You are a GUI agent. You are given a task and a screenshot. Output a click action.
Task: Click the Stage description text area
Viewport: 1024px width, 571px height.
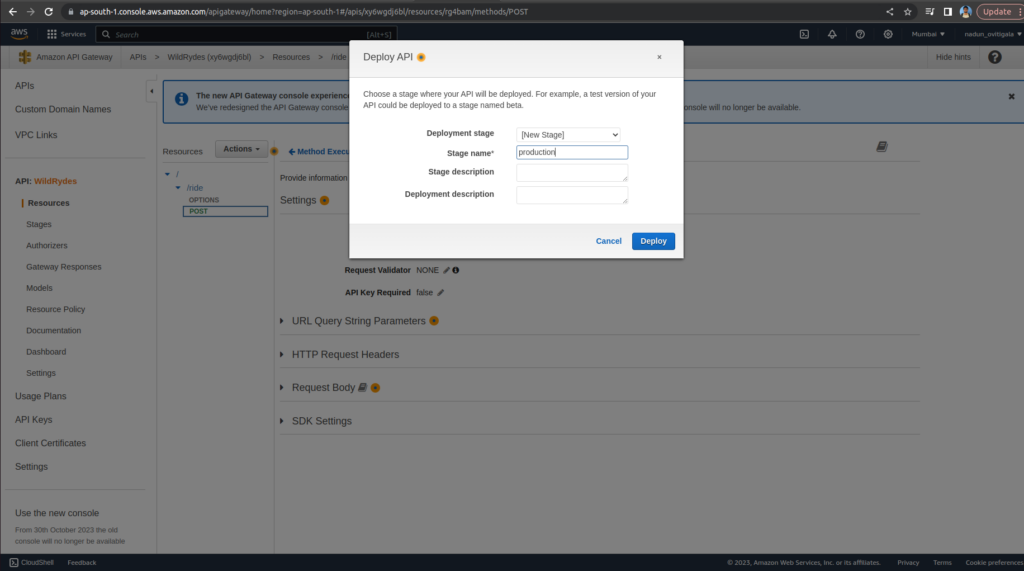coord(572,172)
